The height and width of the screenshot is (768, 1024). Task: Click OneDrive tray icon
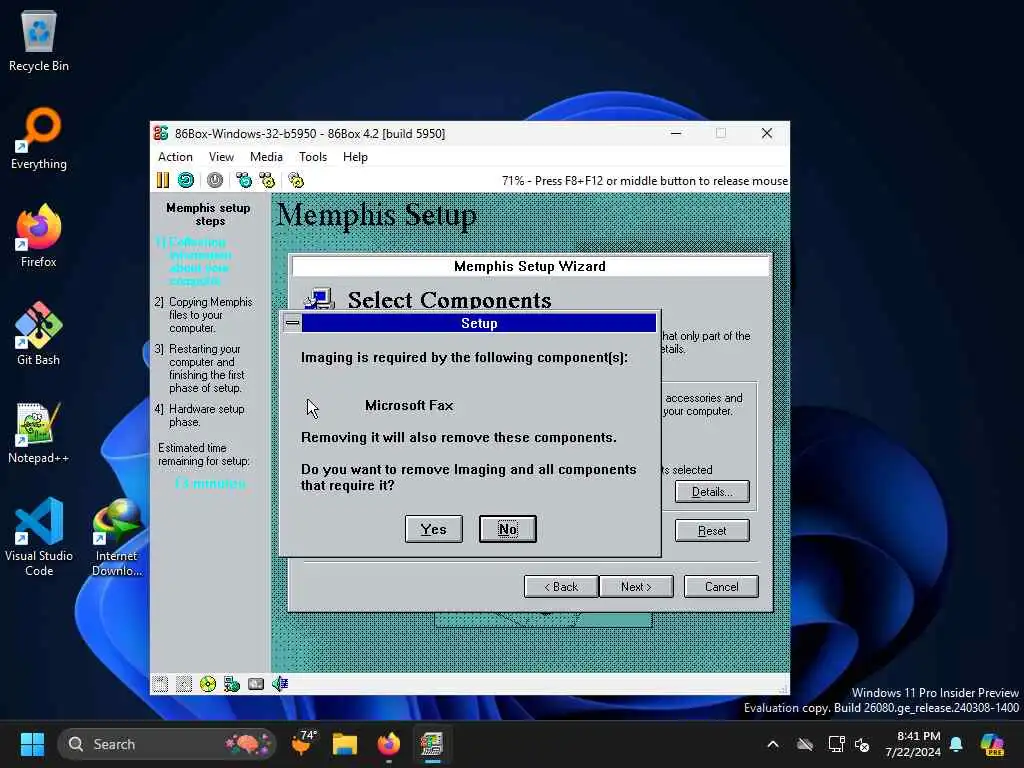point(805,744)
